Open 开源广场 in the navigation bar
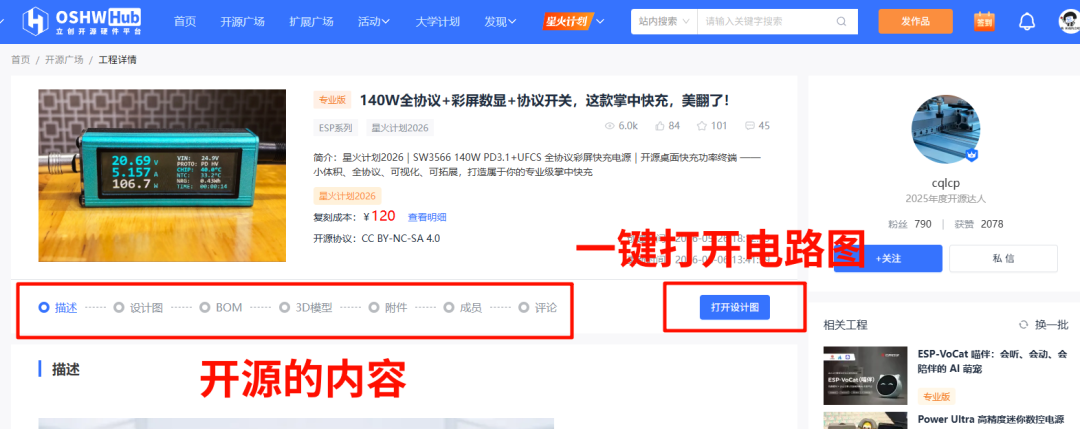 [x=242, y=21]
